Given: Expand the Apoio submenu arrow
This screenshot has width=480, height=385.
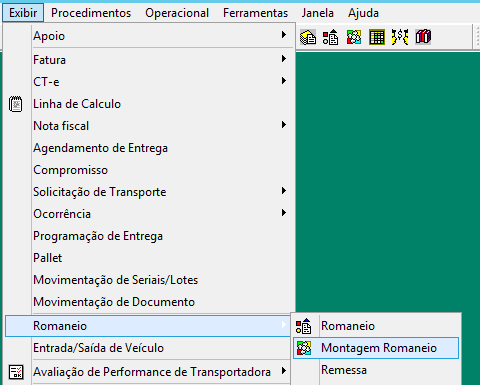Looking at the screenshot, I should (284, 35).
